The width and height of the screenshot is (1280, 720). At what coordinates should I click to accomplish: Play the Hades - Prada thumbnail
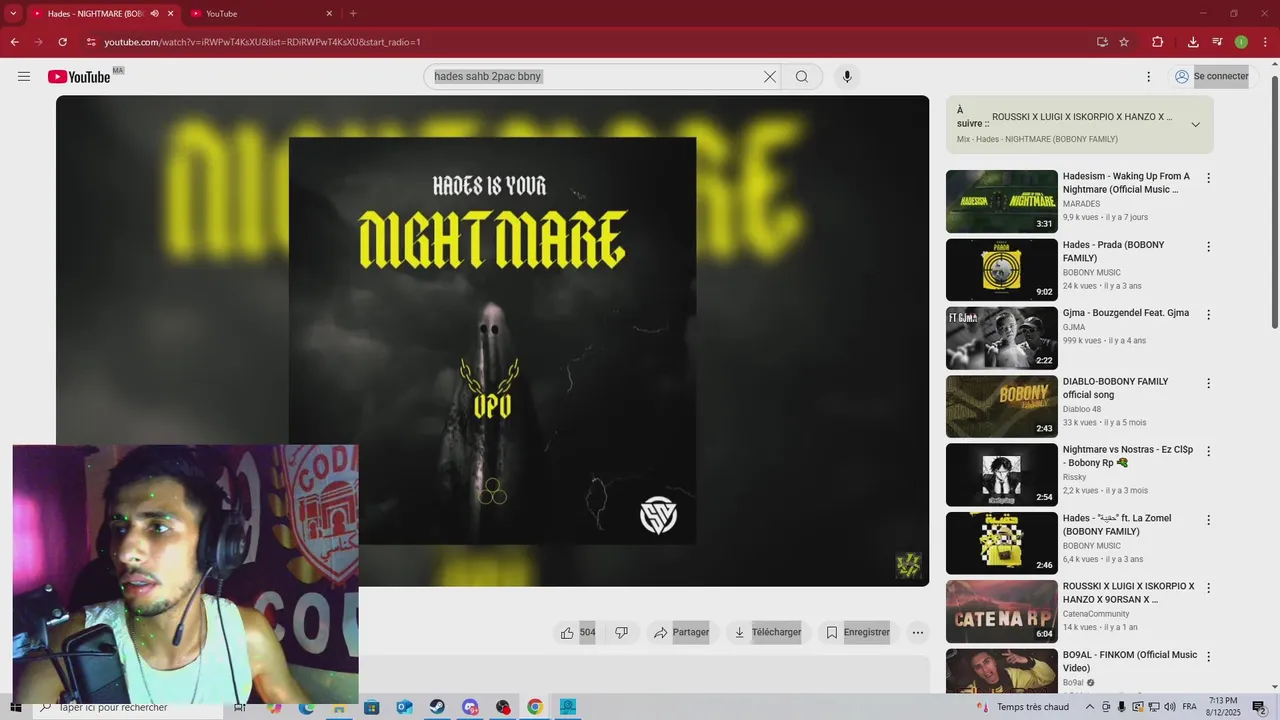click(x=1002, y=270)
